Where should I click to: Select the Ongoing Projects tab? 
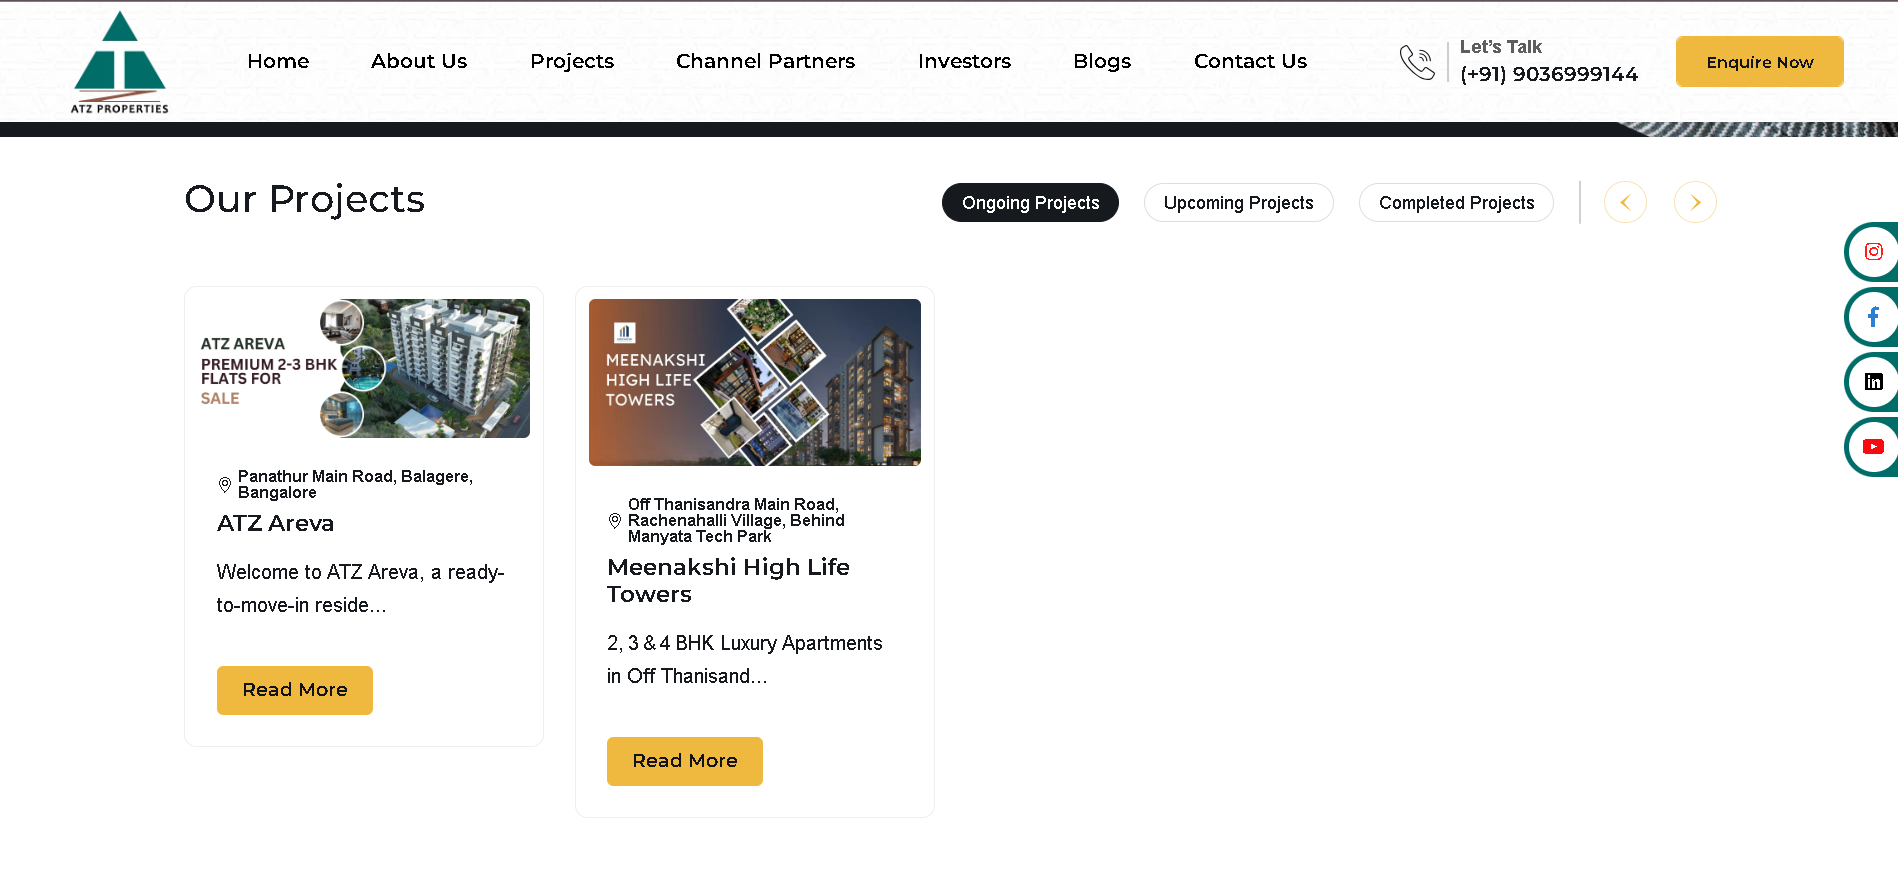(1030, 203)
